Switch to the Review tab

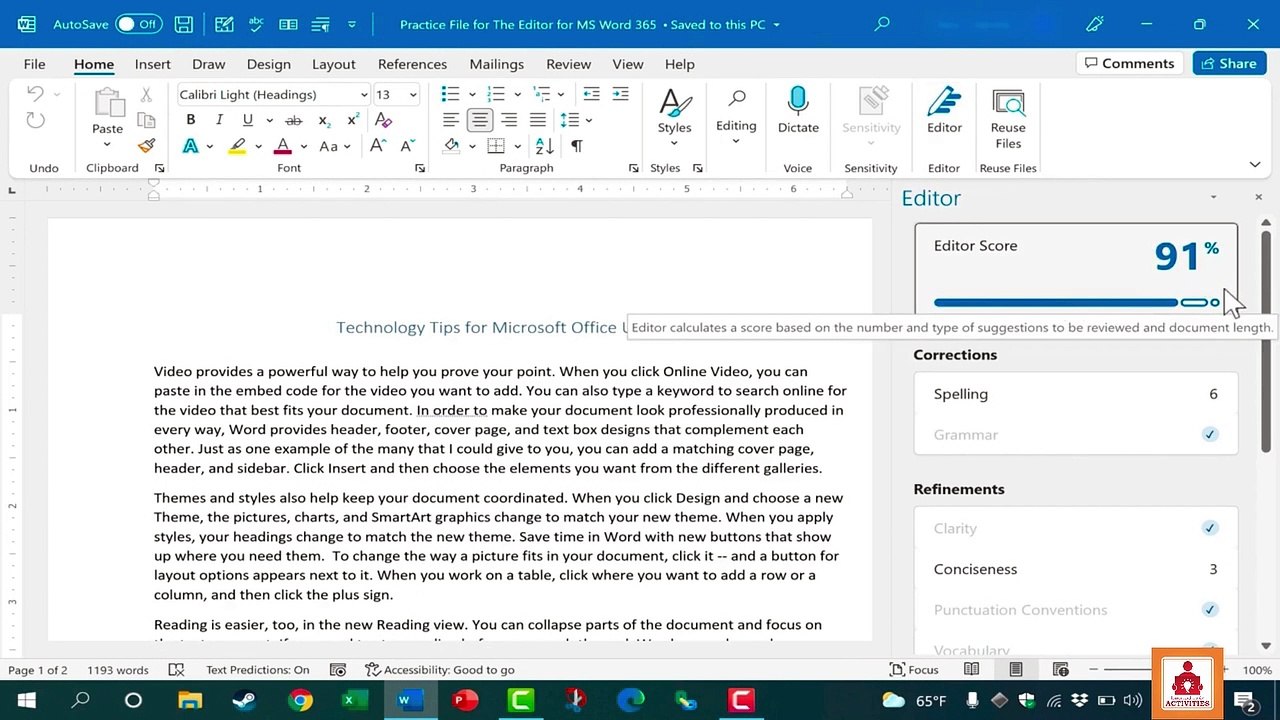click(x=569, y=64)
